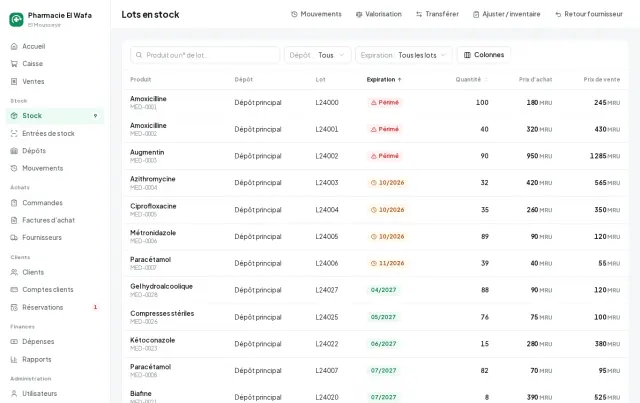The width and height of the screenshot is (640, 403).
Task: Click the Ajuster / inventaire button
Action: pyautogui.click(x=507, y=14)
